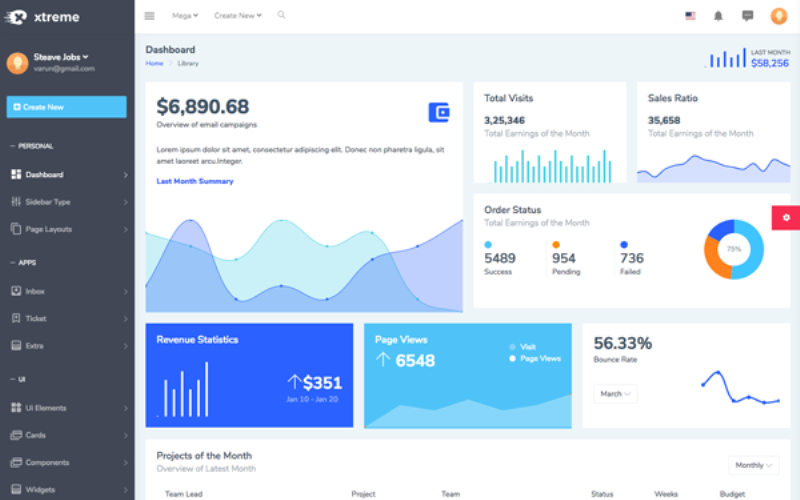Open the search magnifier icon
800x500 pixels.
281,15
